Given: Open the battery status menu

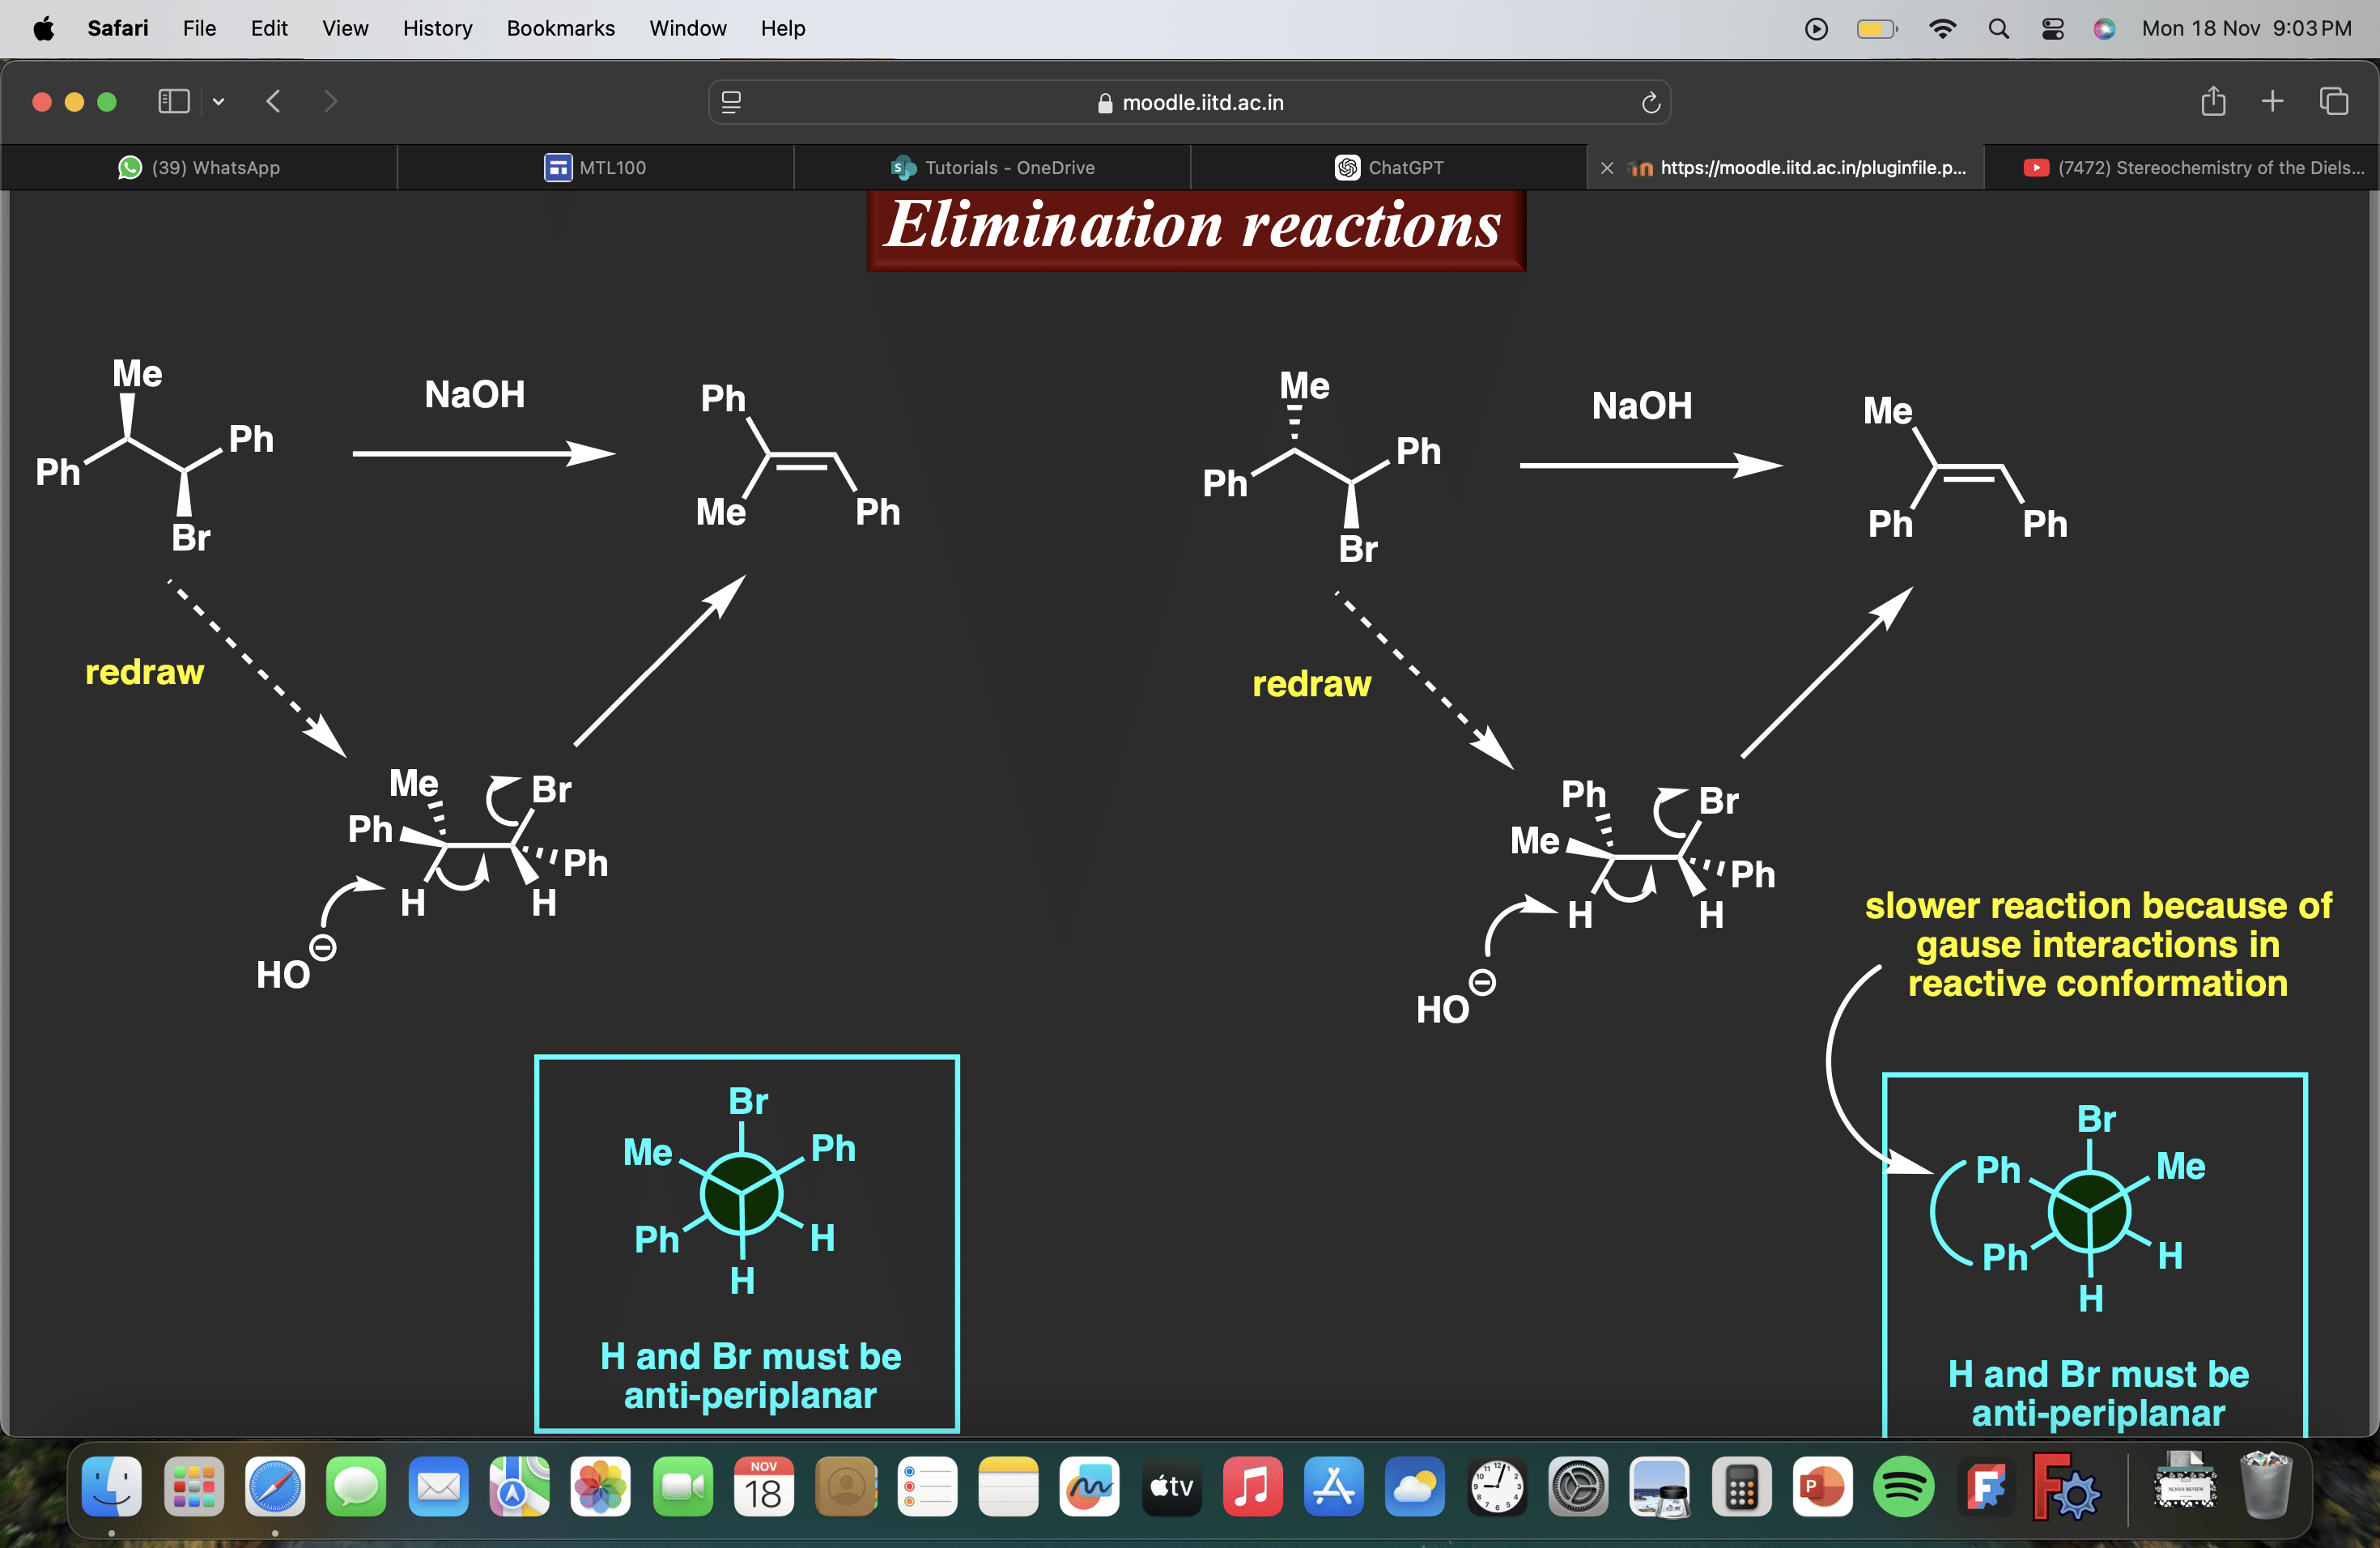Looking at the screenshot, I should pyautogui.click(x=1877, y=28).
